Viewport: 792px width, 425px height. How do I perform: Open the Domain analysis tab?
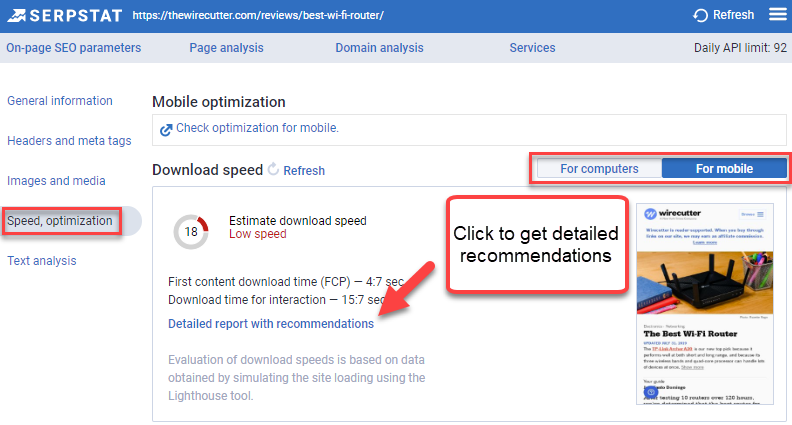pyautogui.click(x=379, y=48)
